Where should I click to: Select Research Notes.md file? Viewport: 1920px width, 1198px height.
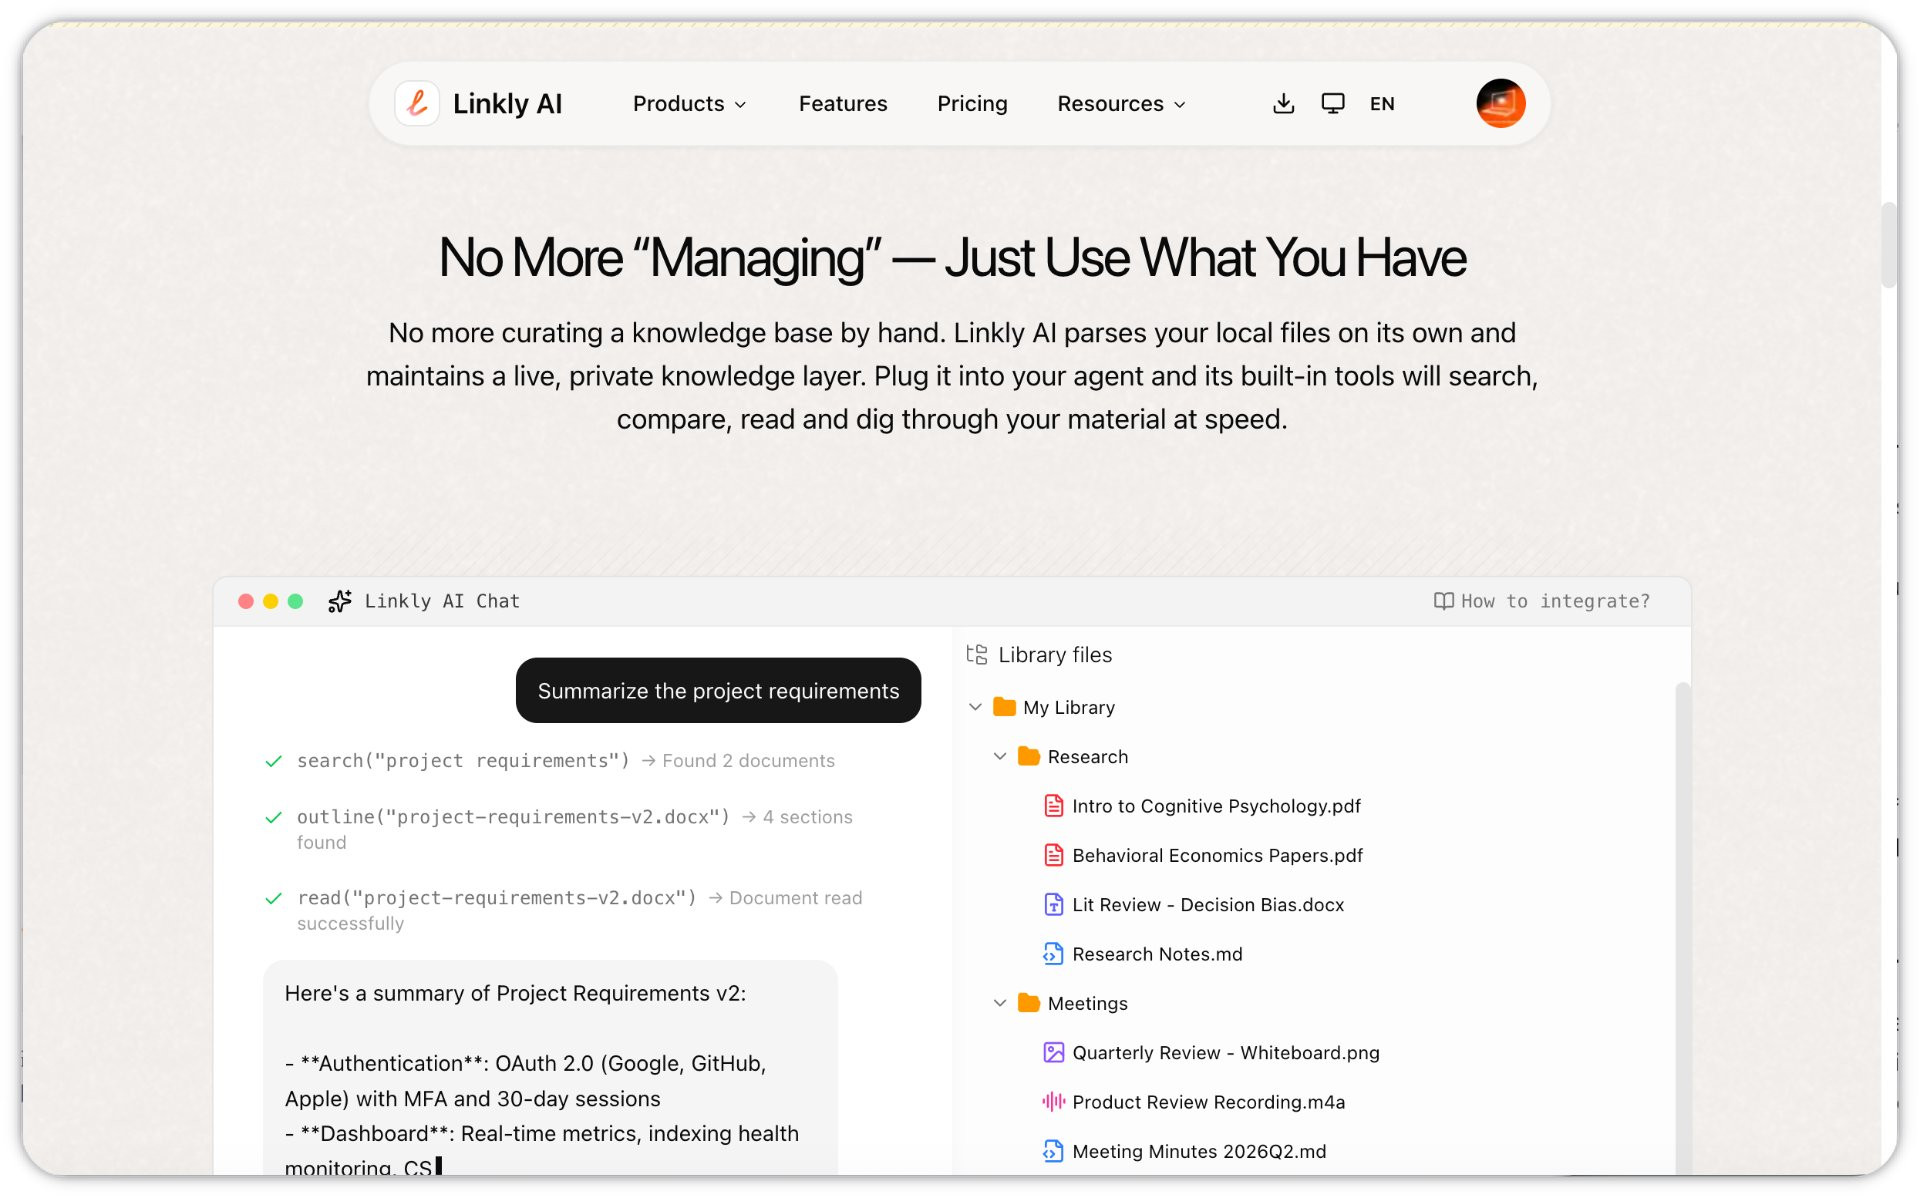pyautogui.click(x=1157, y=954)
